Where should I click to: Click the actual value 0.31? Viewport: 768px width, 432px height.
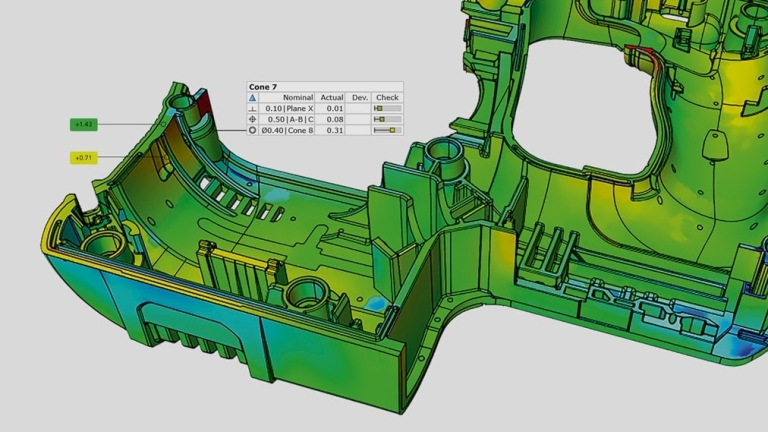335,130
